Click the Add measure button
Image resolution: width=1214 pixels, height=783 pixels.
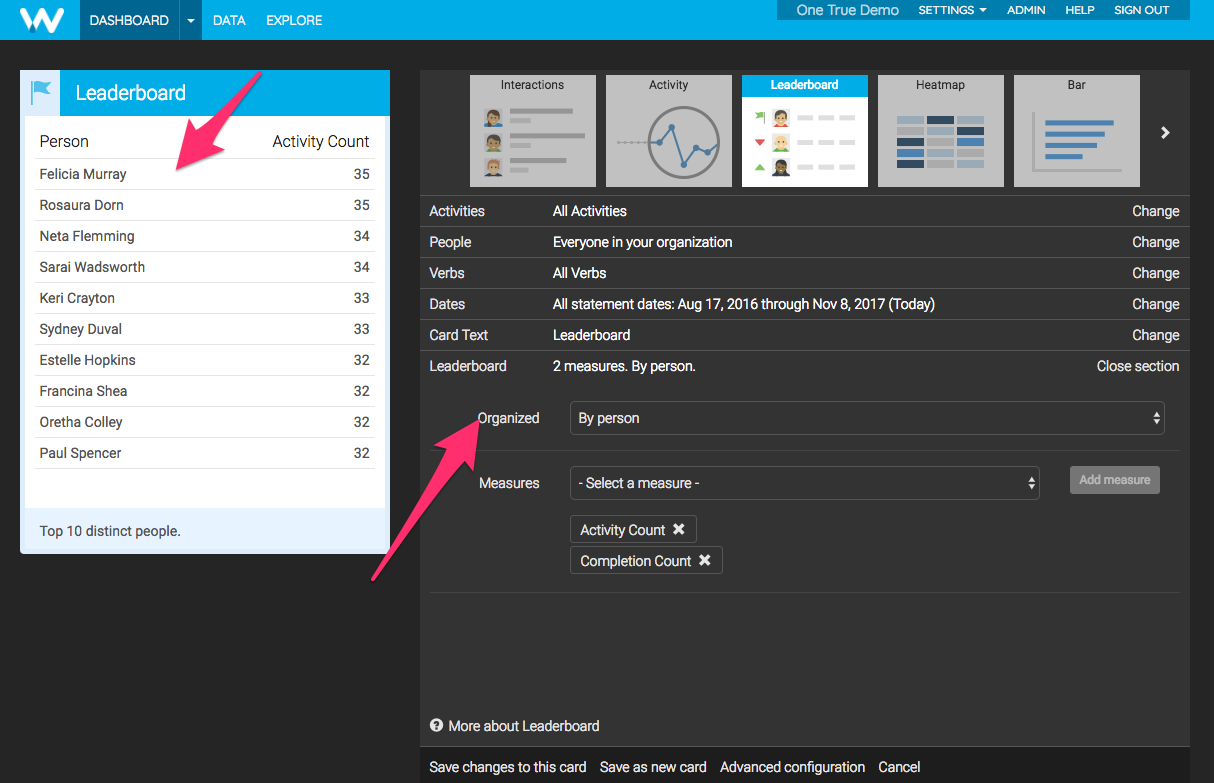[x=1114, y=480]
